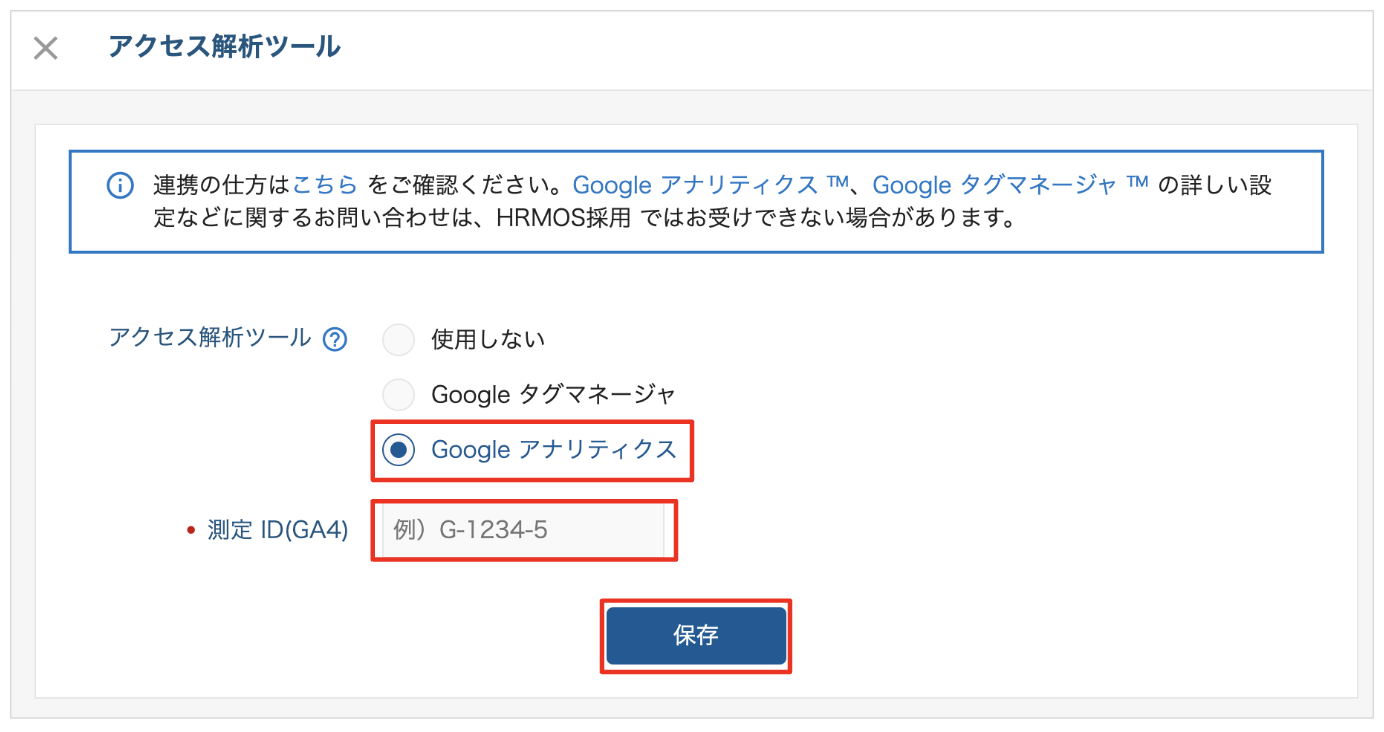Click the 使用しない option label text
Image resolution: width=1384 pixels, height=732 pixels.
click(488, 340)
